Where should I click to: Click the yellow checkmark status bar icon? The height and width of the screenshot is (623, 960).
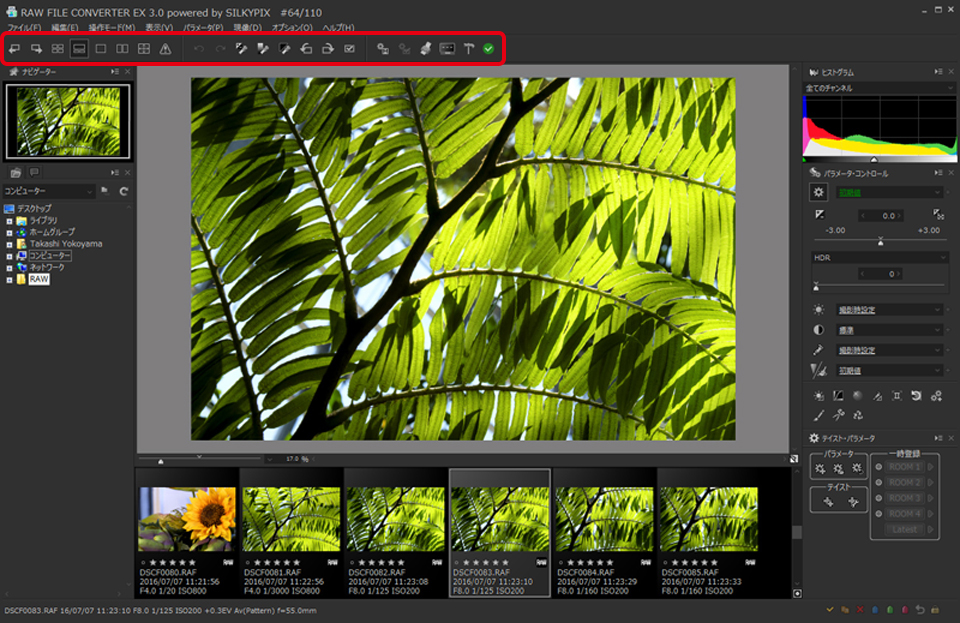click(x=830, y=610)
